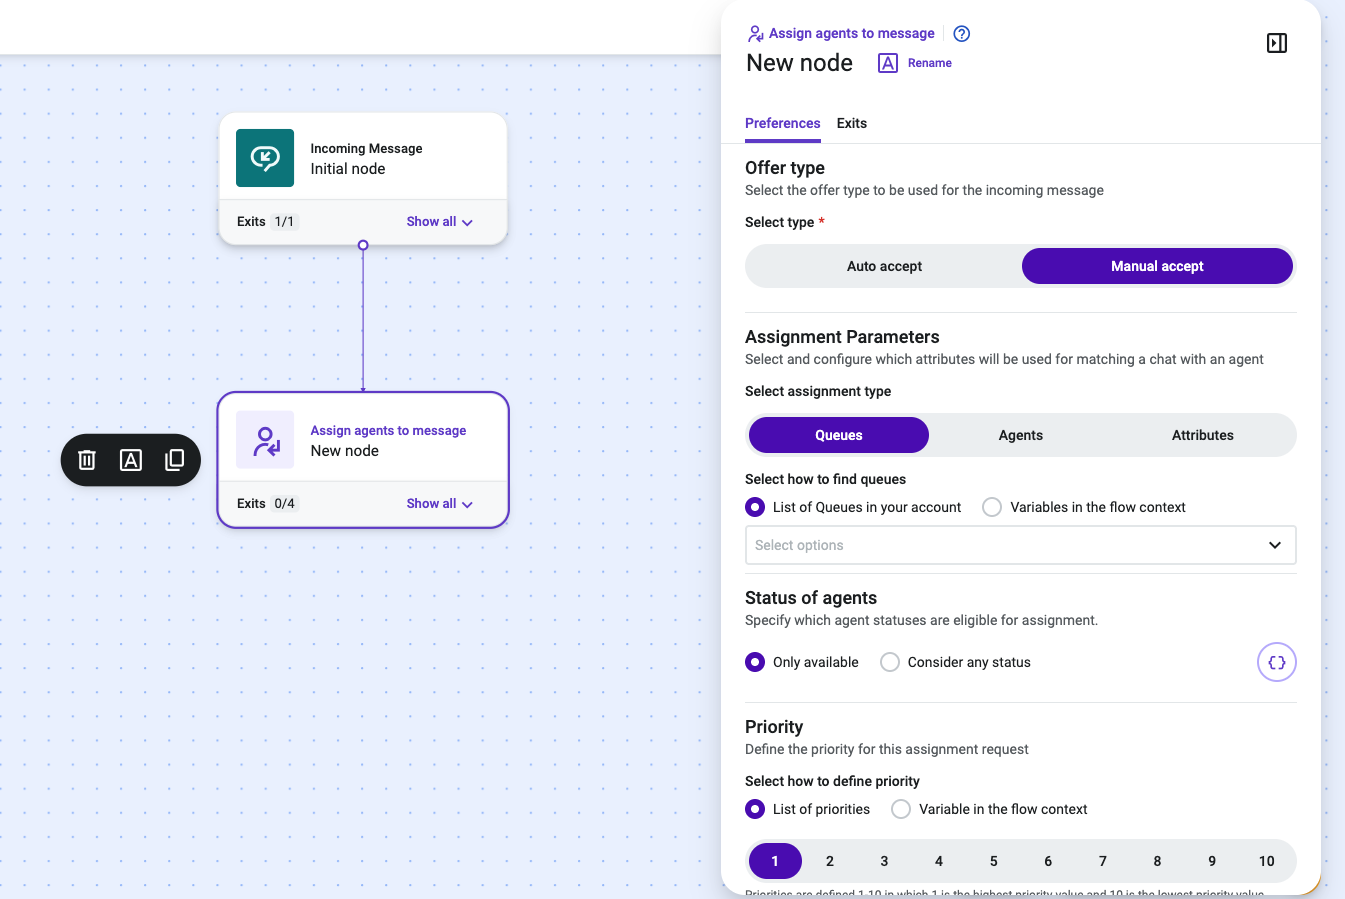The width and height of the screenshot is (1345, 899).
Task: Open the Preferences tab
Action: [783, 123]
